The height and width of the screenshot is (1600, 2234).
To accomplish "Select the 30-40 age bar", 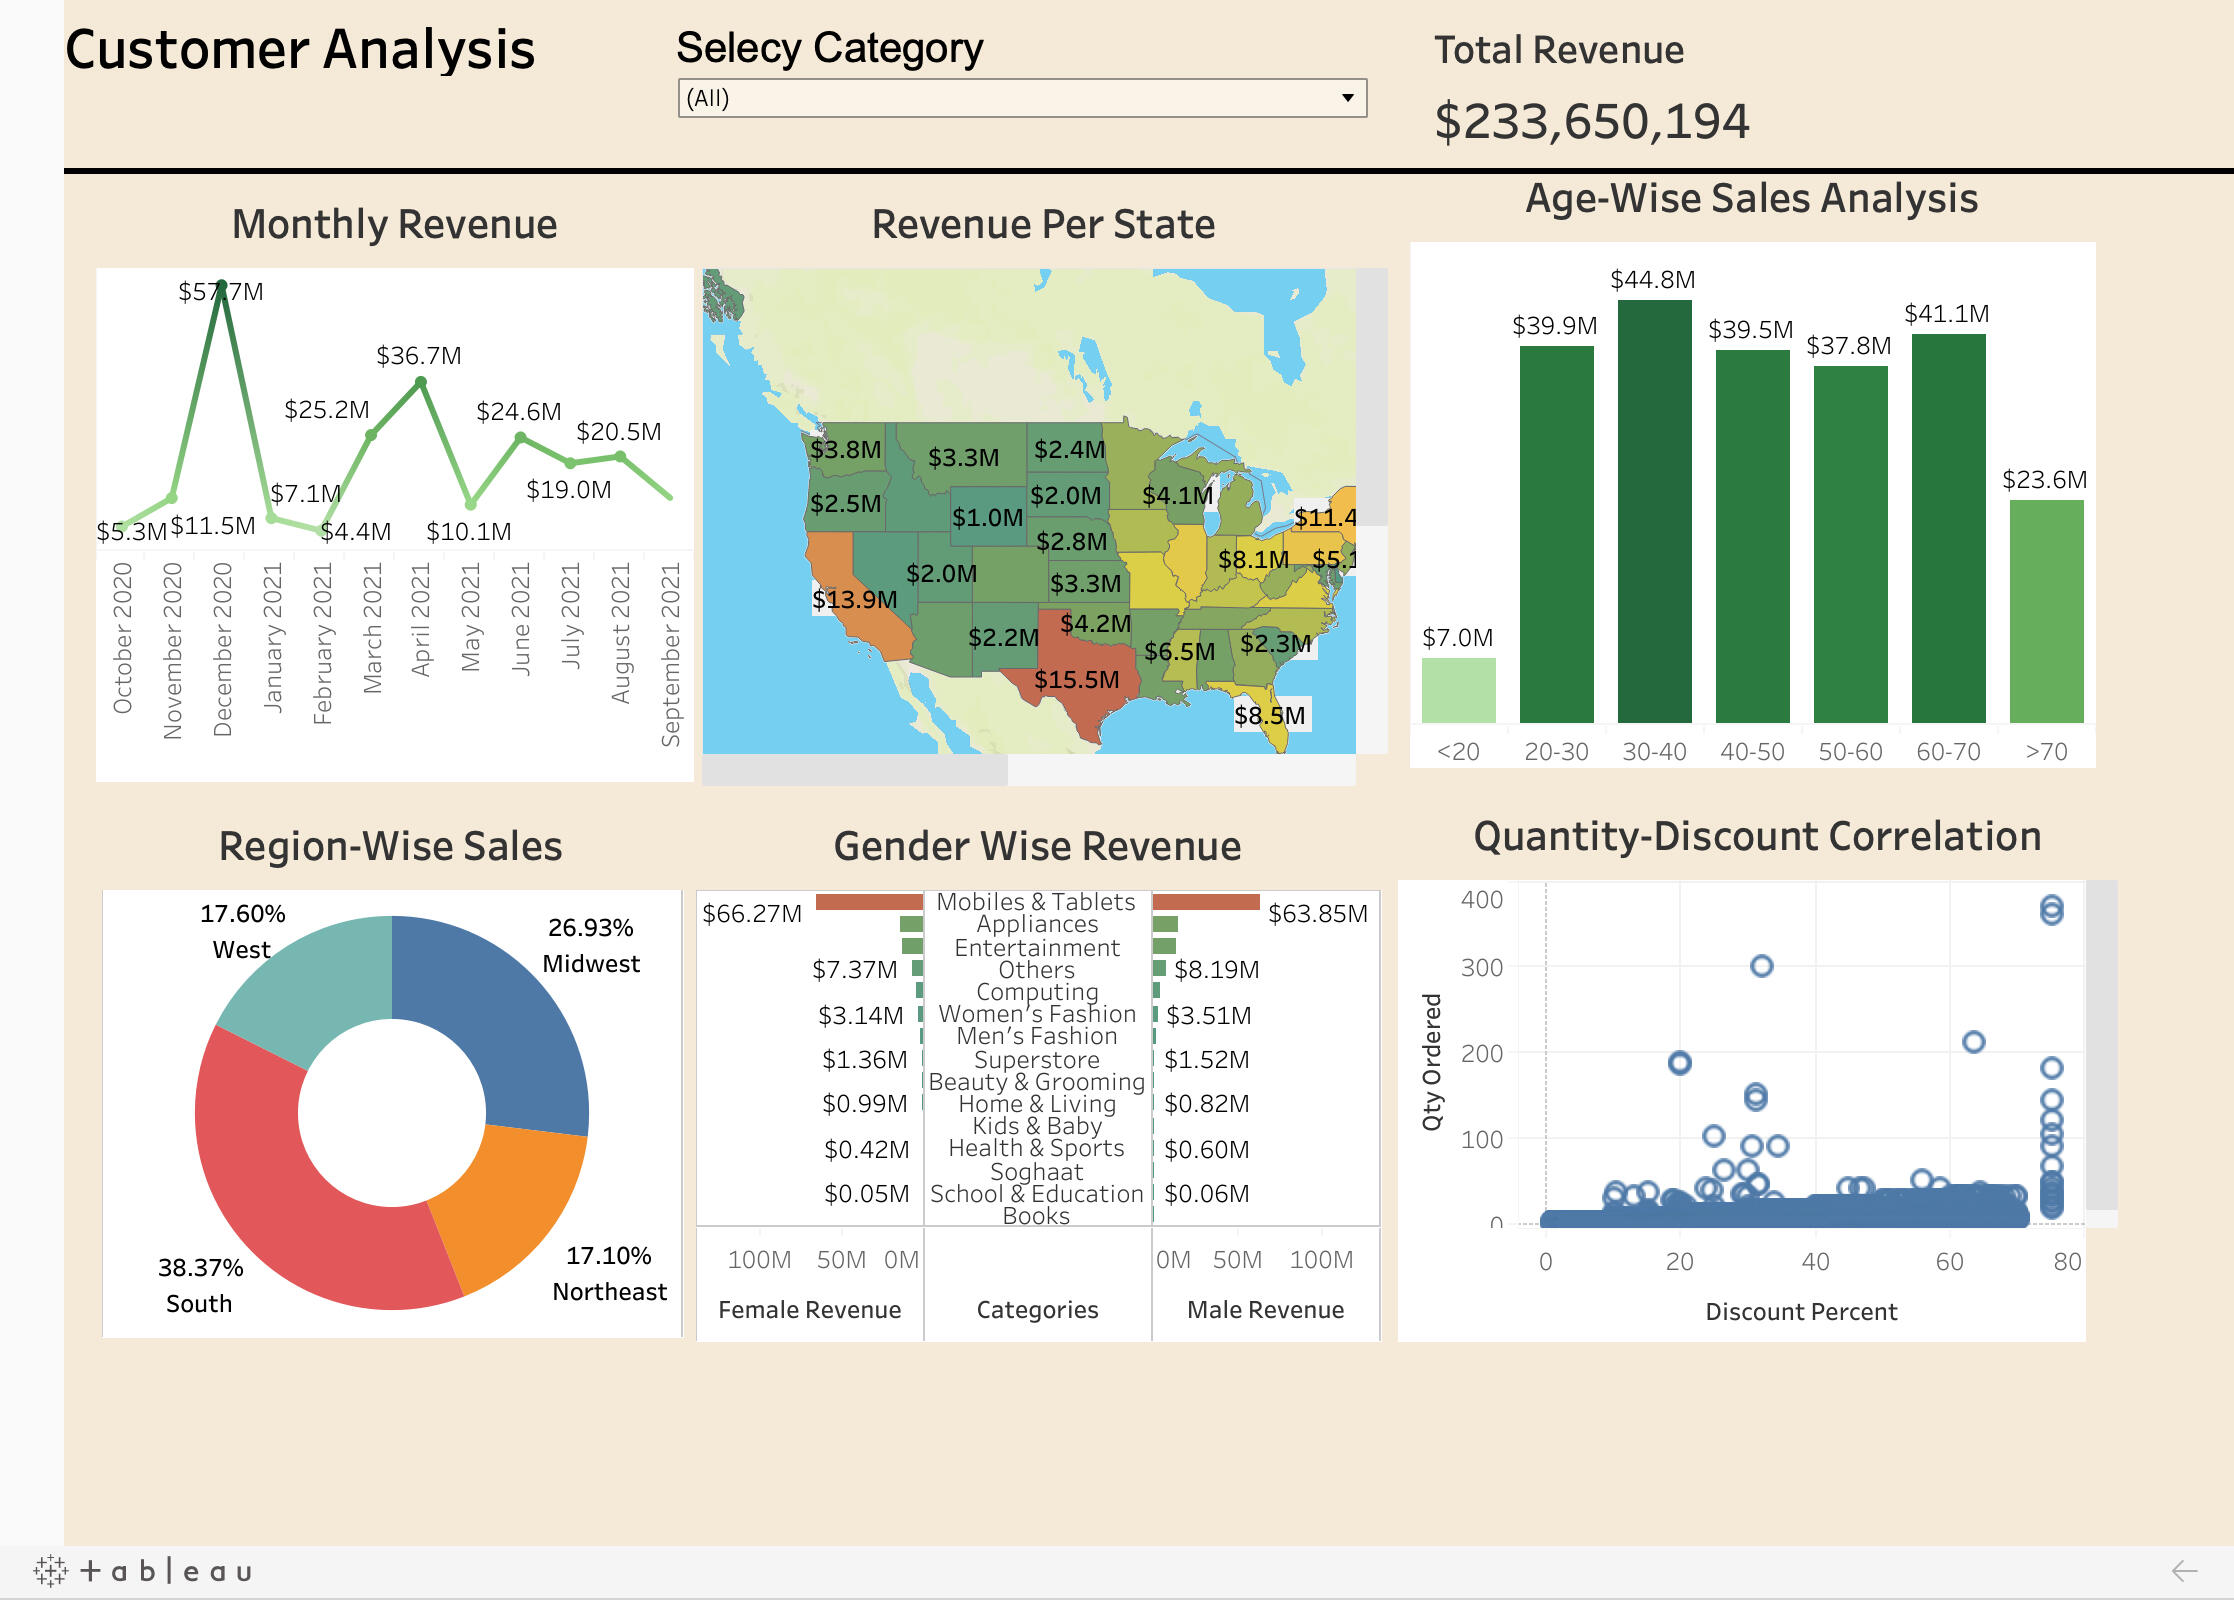I will pyautogui.click(x=1654, y=510).
